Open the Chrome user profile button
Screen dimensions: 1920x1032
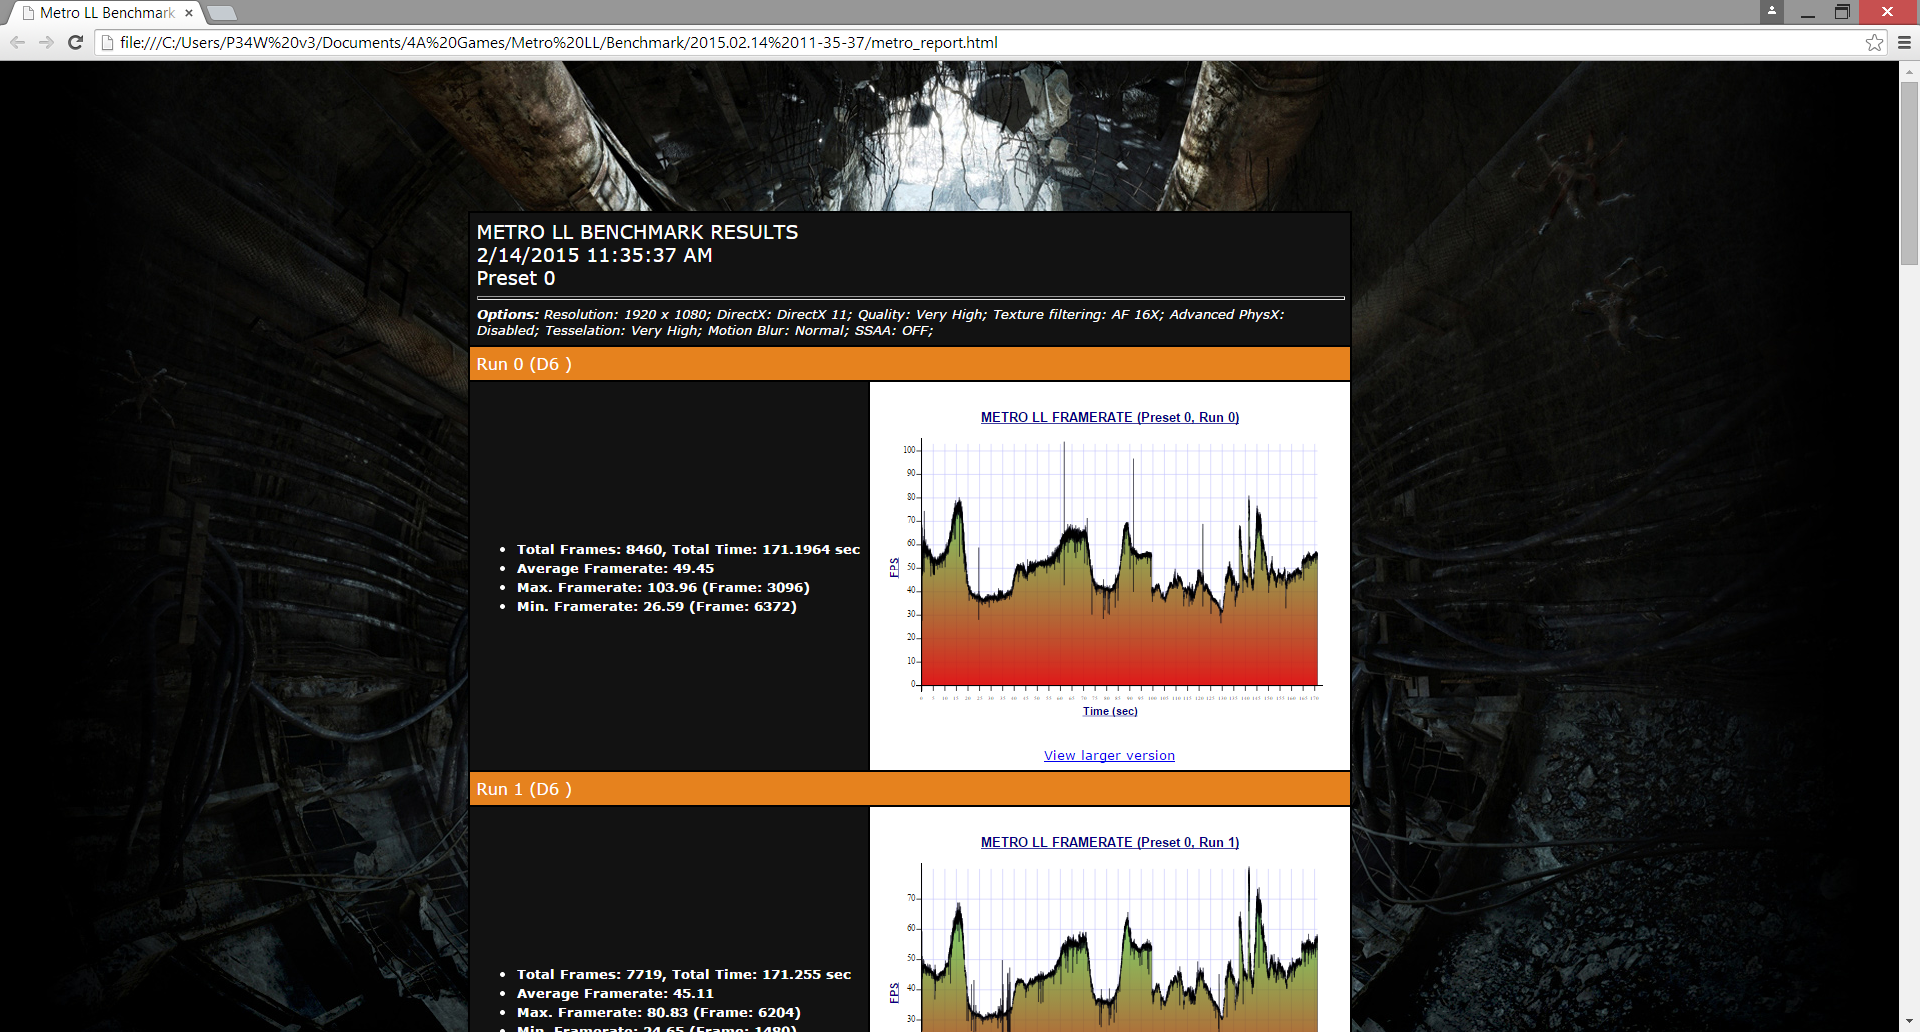point(1772,11)
